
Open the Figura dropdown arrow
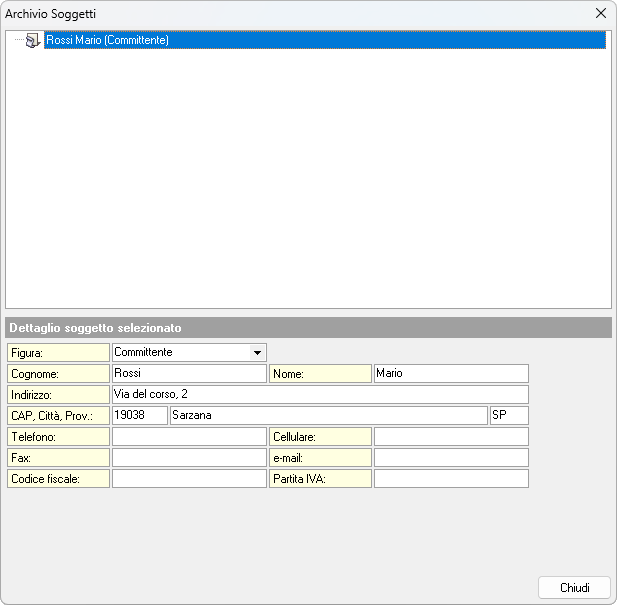257,352
